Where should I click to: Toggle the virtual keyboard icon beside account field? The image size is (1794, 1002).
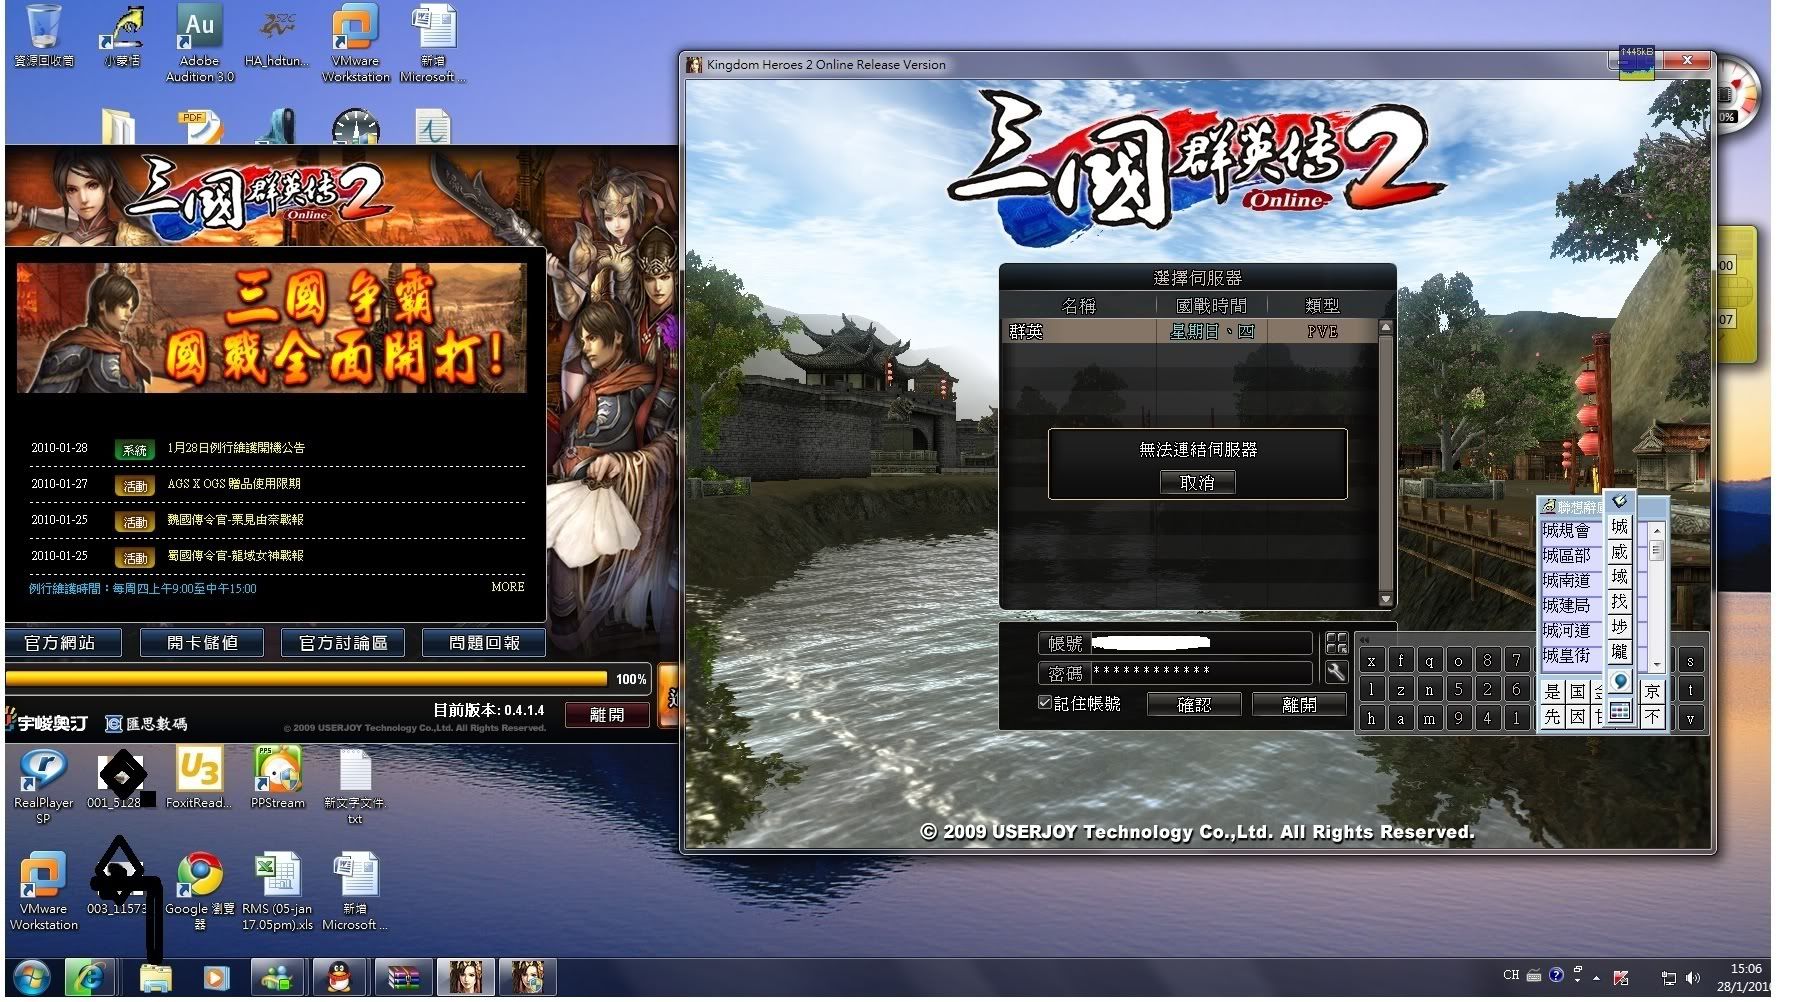[1336, 643]
